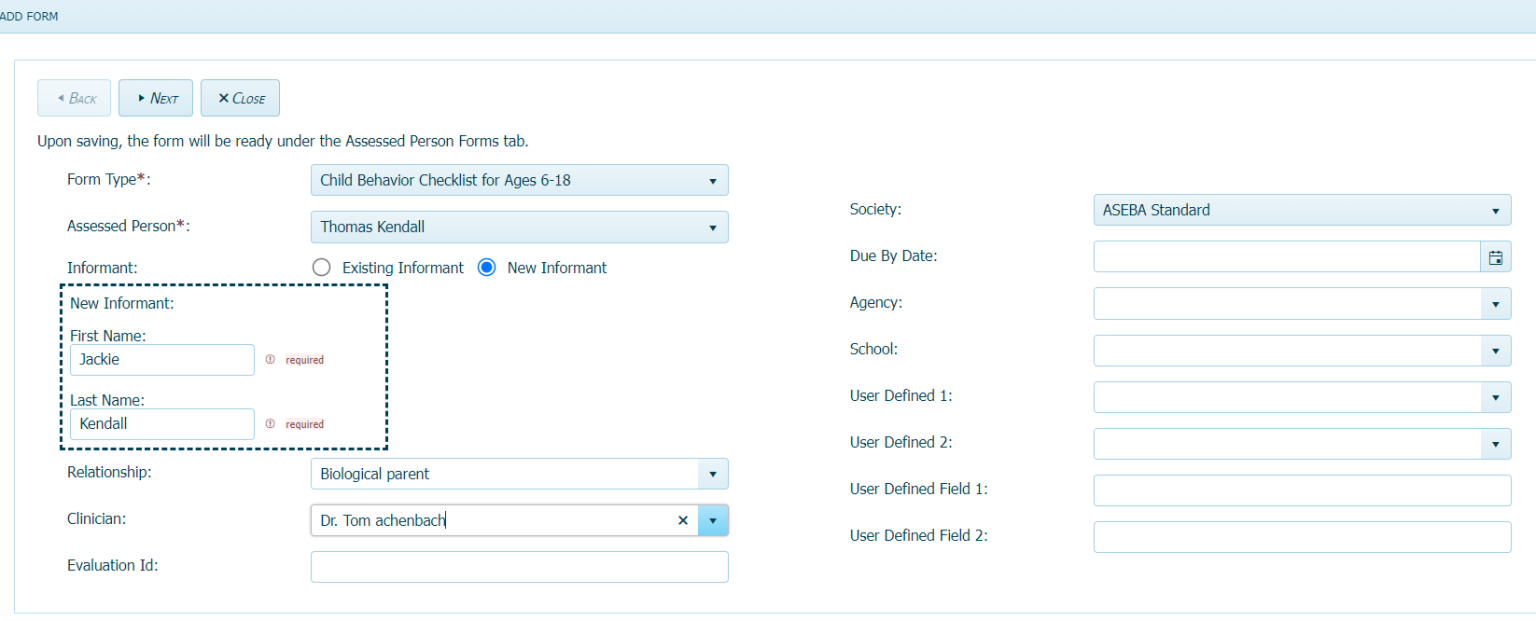Click the ADD FORM header tab
This screenshot has width=1536, height=621.
coord(30,16)
